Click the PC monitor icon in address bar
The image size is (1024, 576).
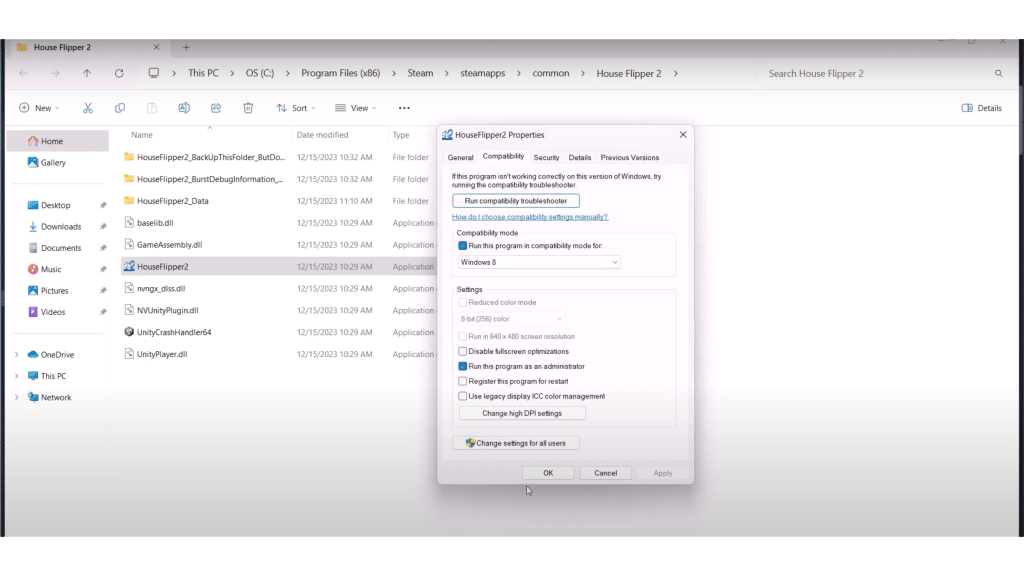click(153, 73)
